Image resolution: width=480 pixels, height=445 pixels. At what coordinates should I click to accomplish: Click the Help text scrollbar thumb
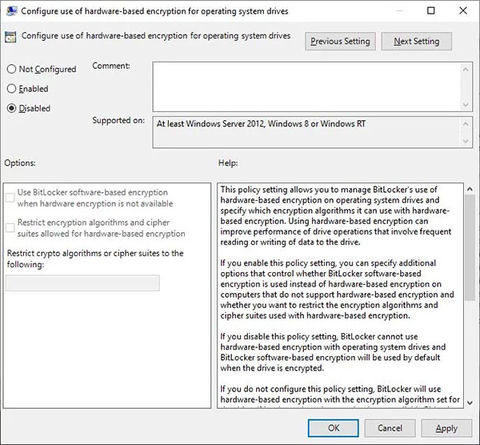470,248
